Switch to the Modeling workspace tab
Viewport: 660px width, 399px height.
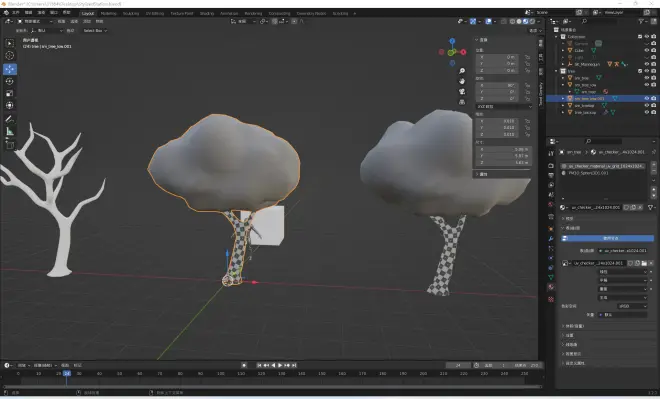coord(109,13)
